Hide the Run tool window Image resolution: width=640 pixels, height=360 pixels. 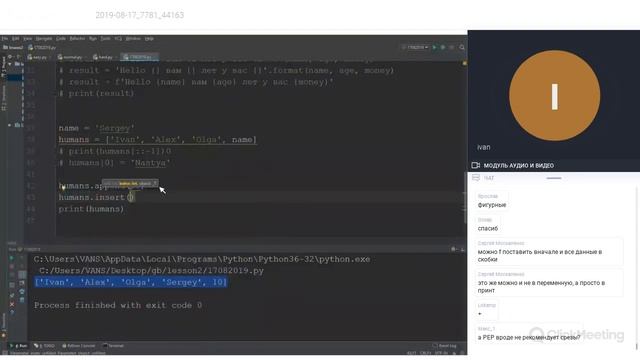pos(462,249)
